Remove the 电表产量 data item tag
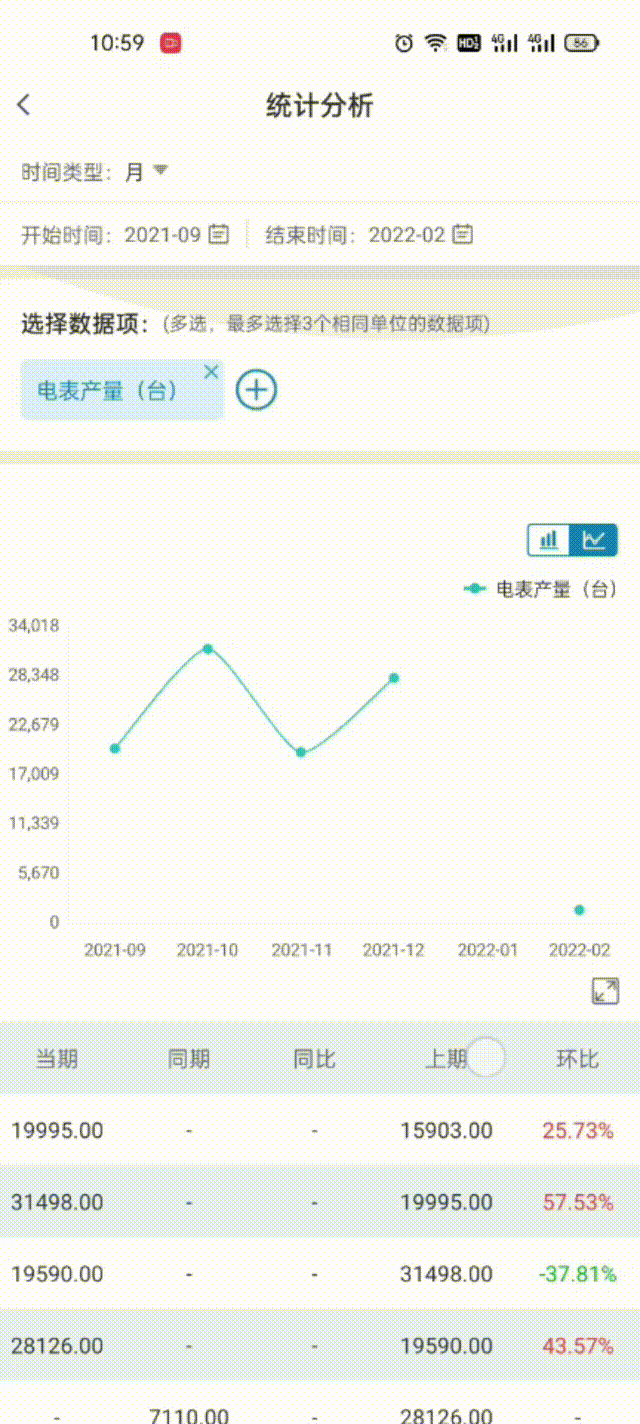The width and height of the screenshot is (640, 1424). pos(211,372)
